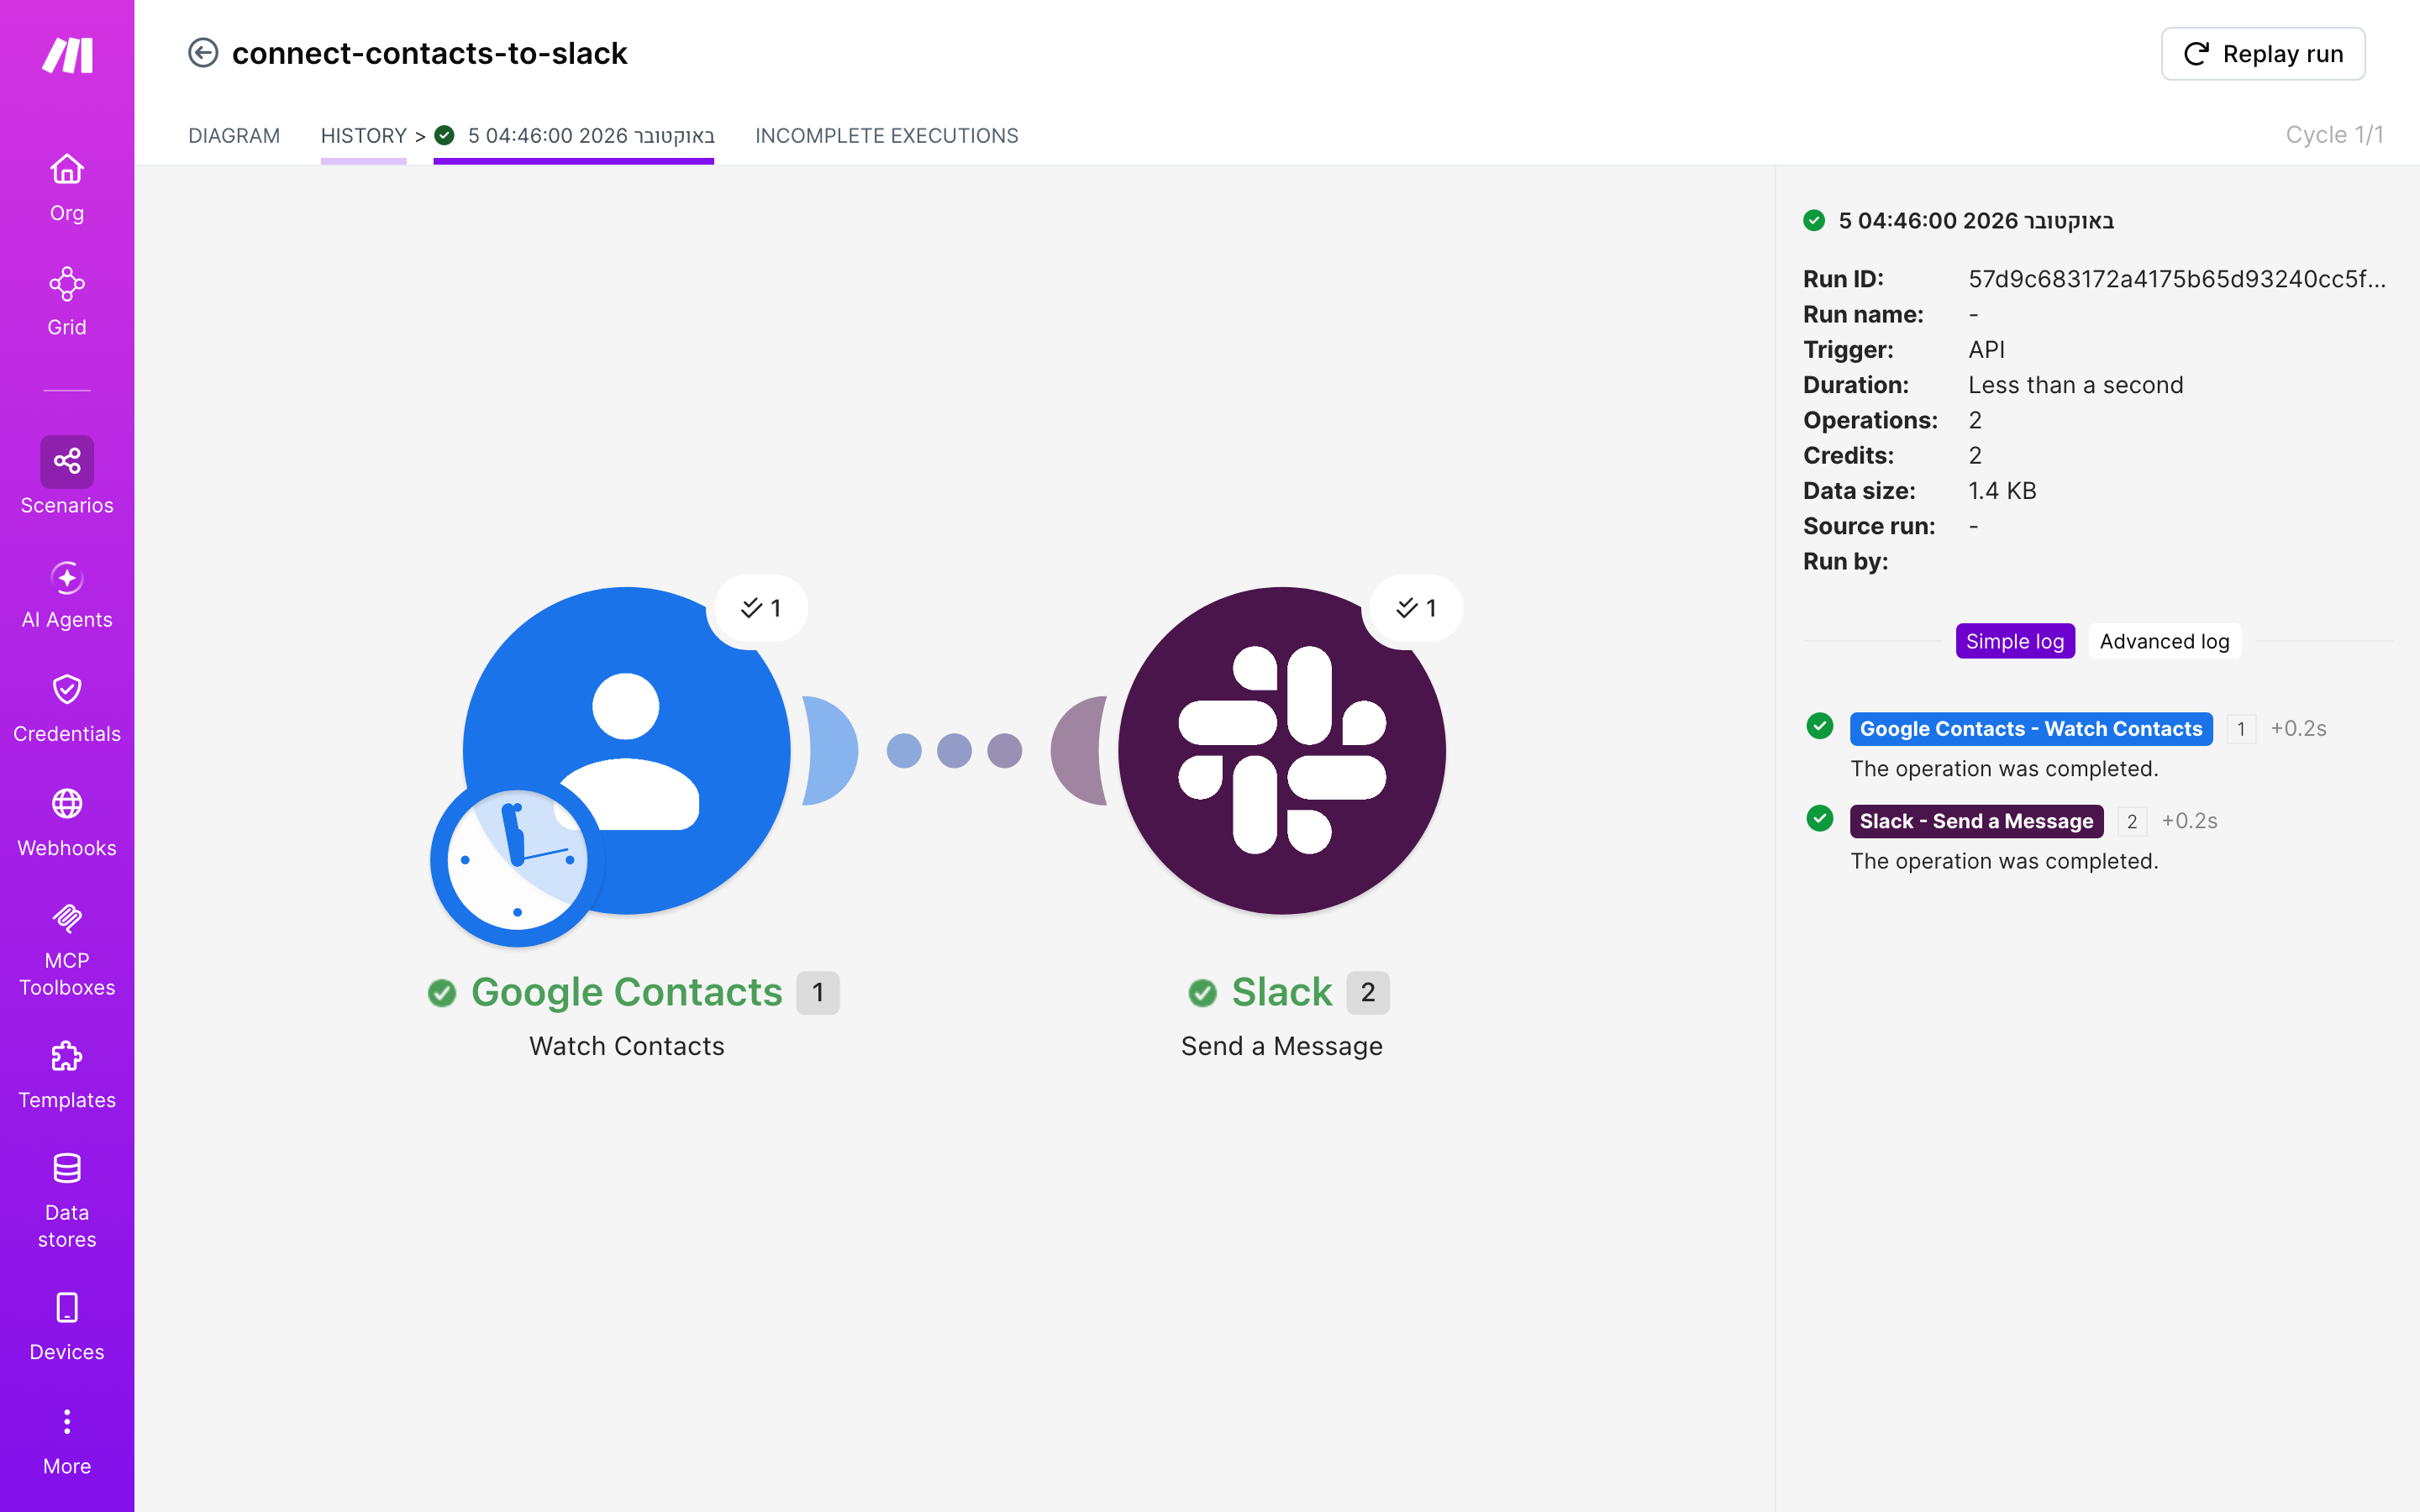This screenshot has width=2420, height=1512.
Task: Click the Google Contacts module title
Action: click(627, 992)
